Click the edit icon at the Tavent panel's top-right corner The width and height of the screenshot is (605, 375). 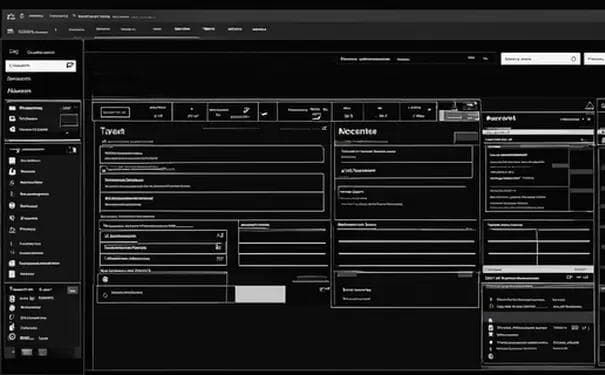(324, 128)
